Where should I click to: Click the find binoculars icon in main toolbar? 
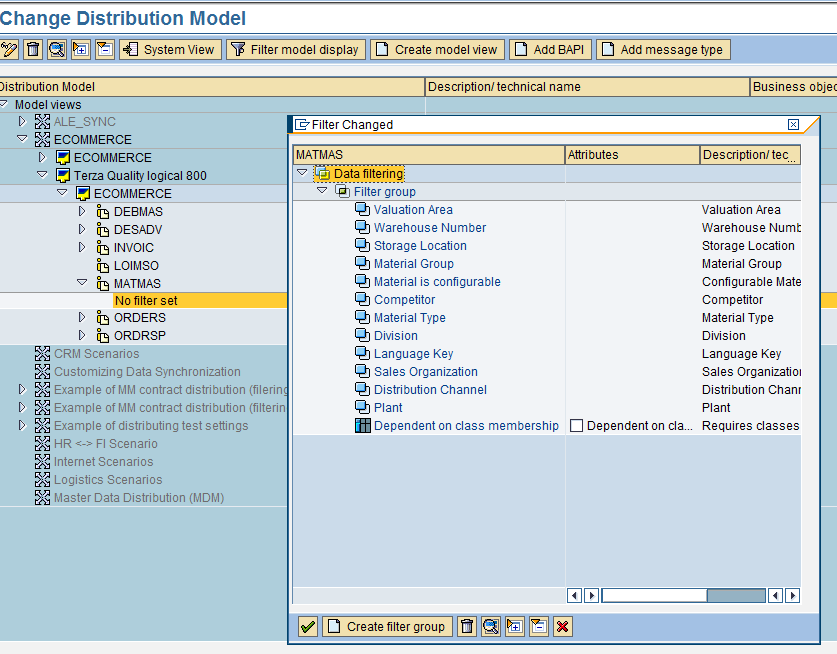[x=57, y=49]
